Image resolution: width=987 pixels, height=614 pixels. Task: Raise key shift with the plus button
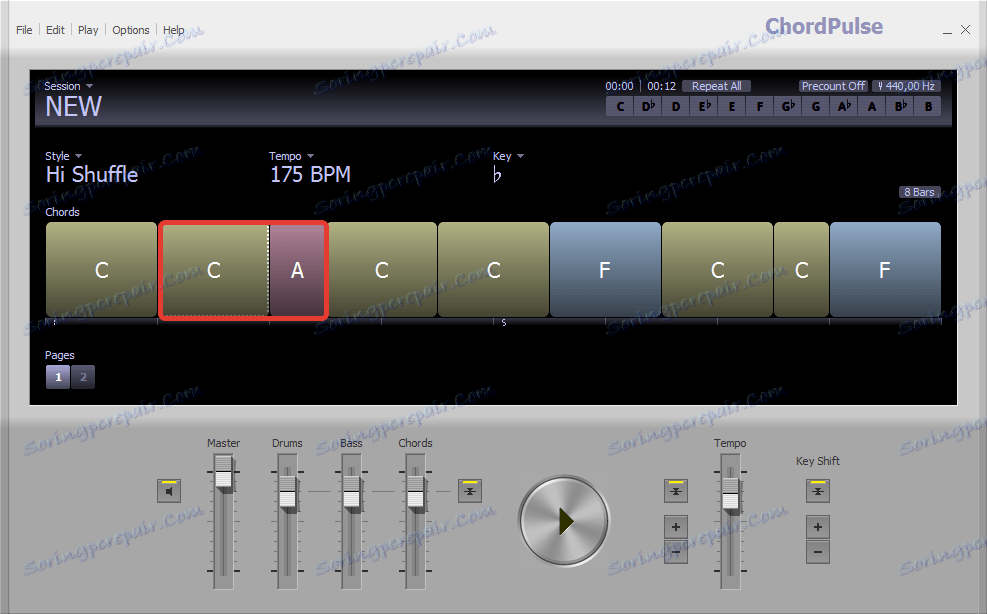coord(818,526)
